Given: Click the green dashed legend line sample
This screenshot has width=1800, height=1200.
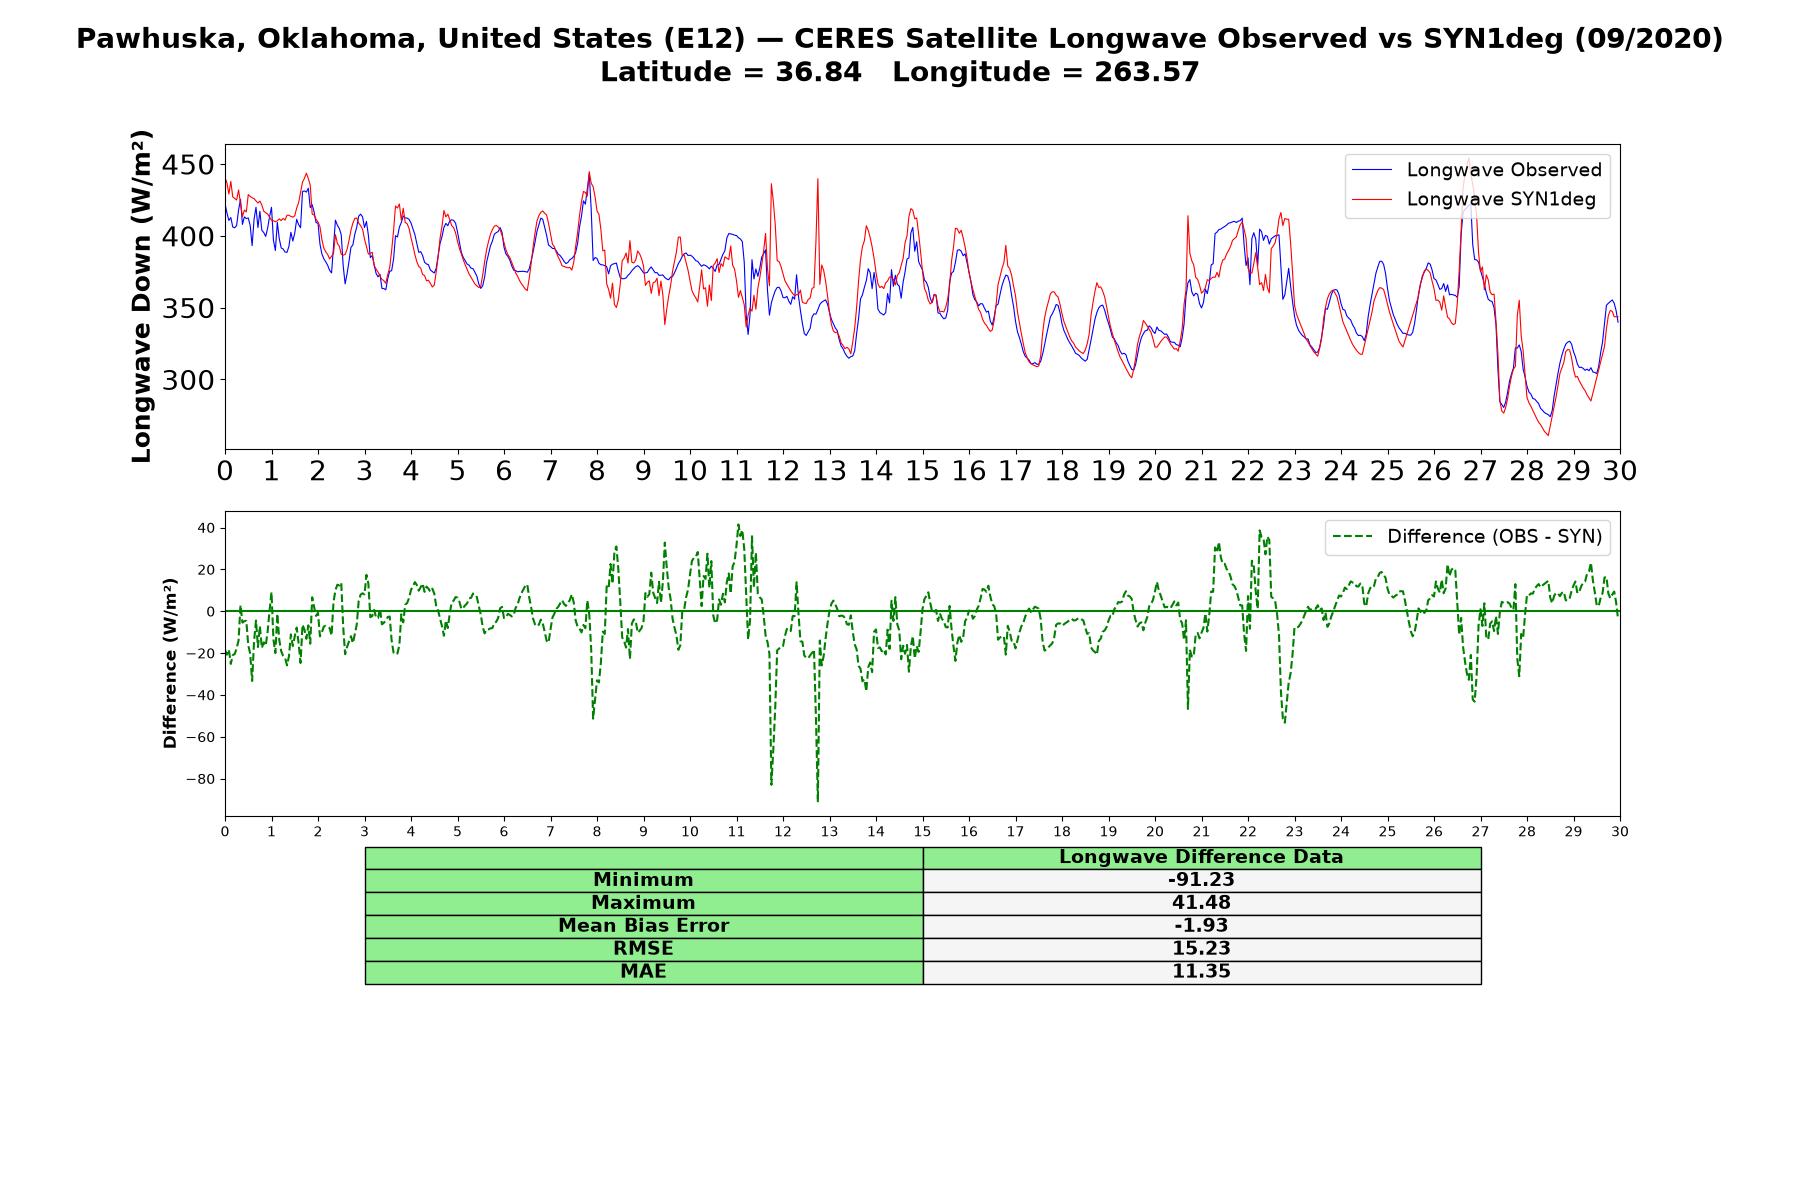Looking at the screenshot, I should pyautogui.click(x=1352, y=537).
